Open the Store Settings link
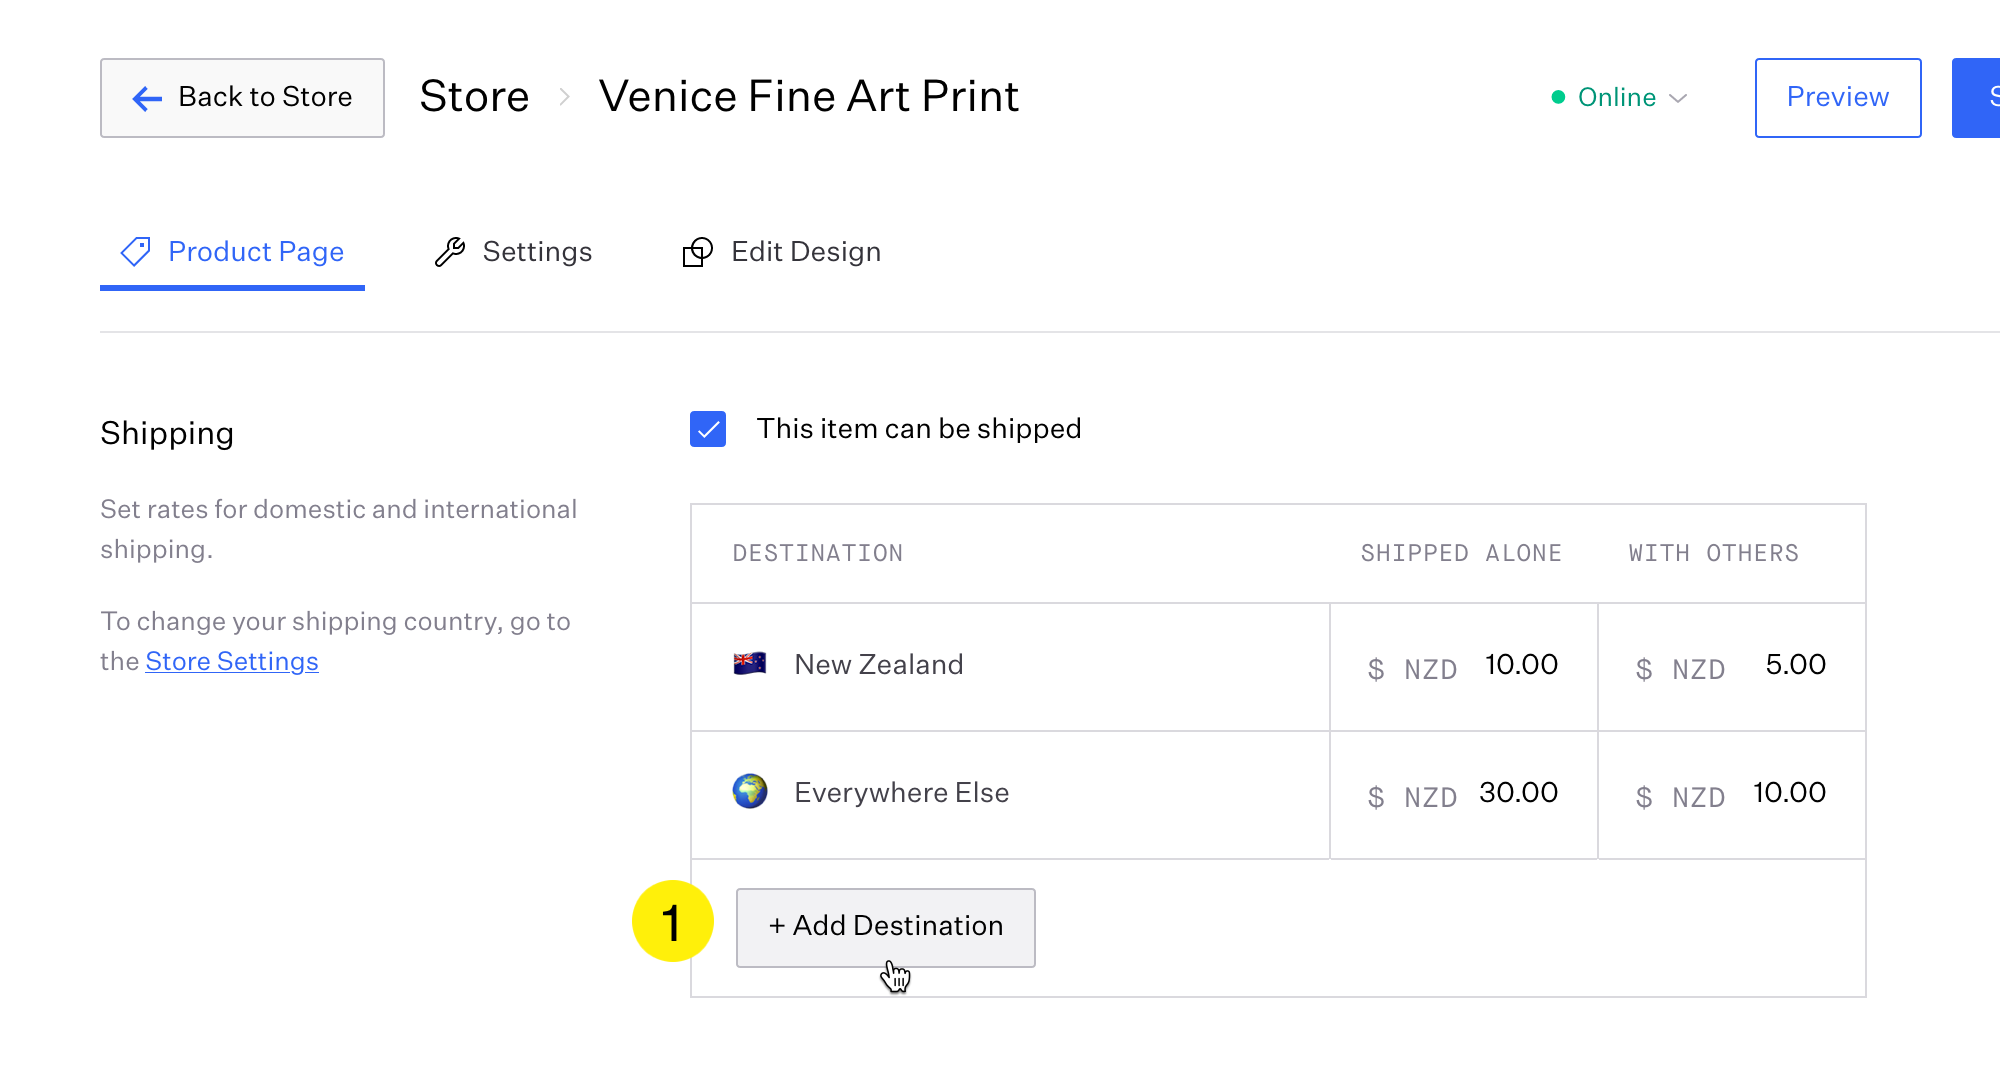Image resolution: width=2000 pixels, height=1072 pixels. (x=232, y=662)
